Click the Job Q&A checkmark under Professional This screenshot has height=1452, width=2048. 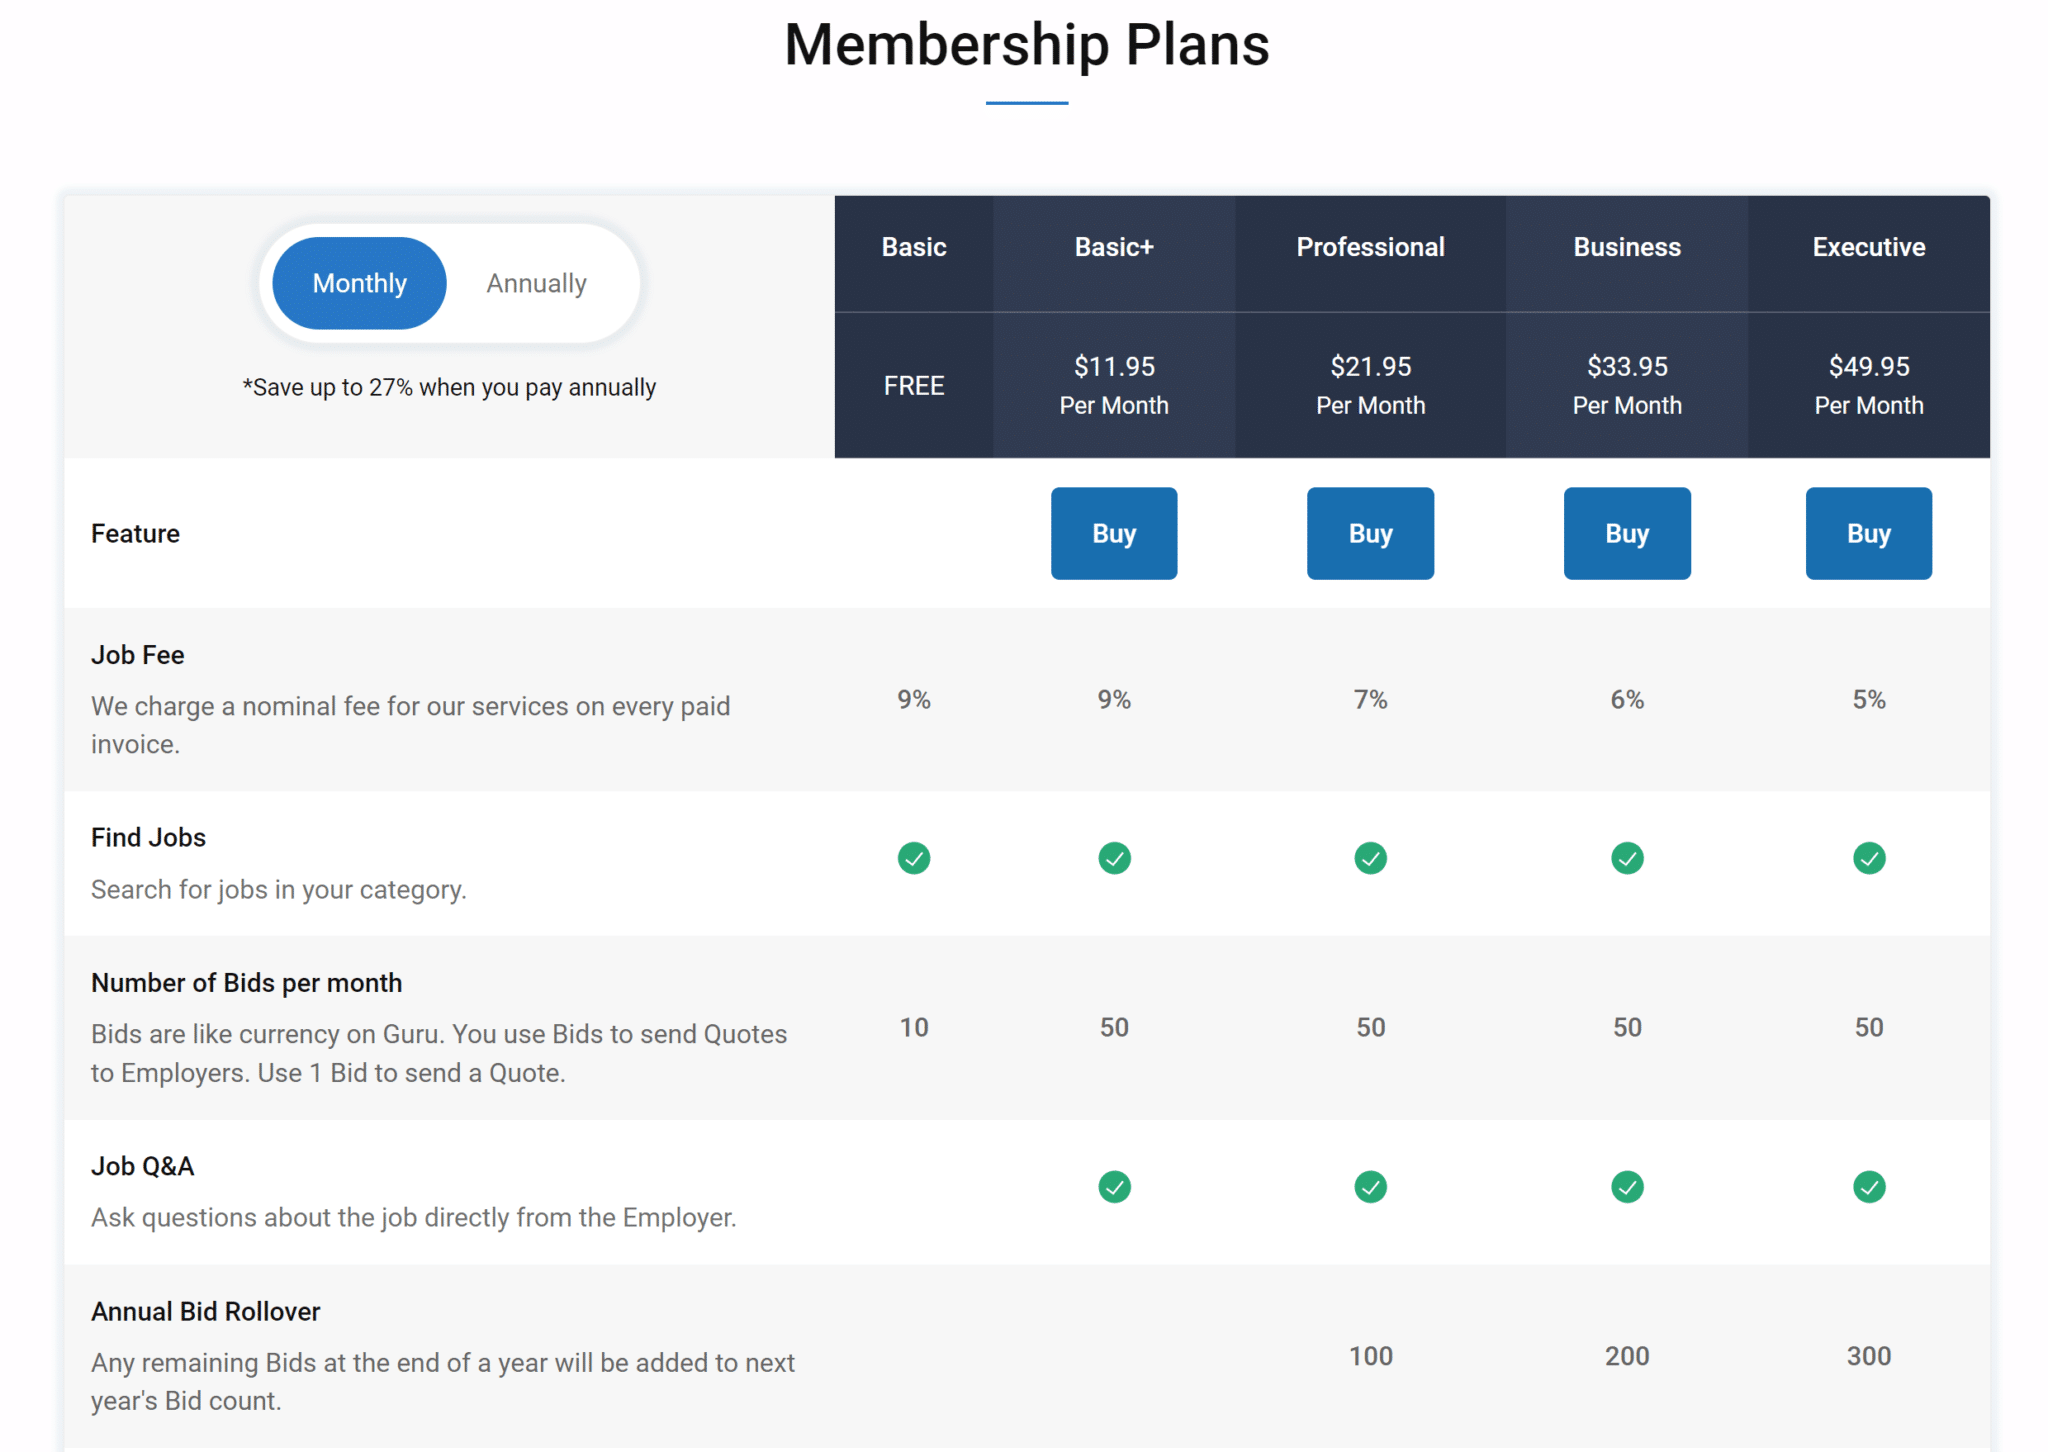(1370, 1187)
